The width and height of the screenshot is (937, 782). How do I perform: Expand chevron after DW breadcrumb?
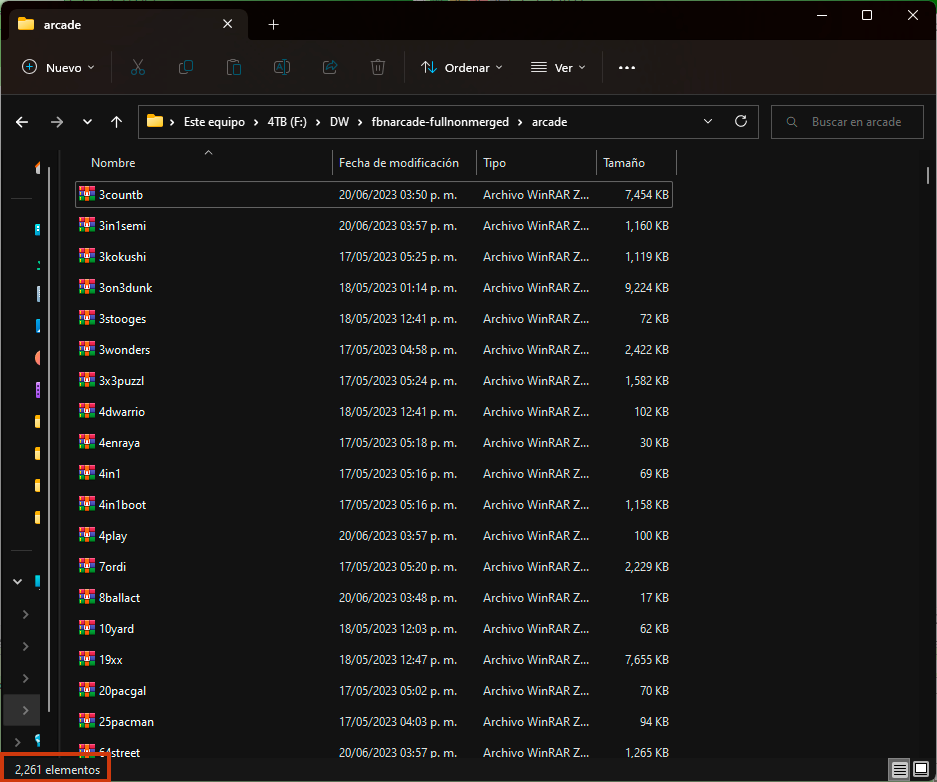(x=360, y=122)
